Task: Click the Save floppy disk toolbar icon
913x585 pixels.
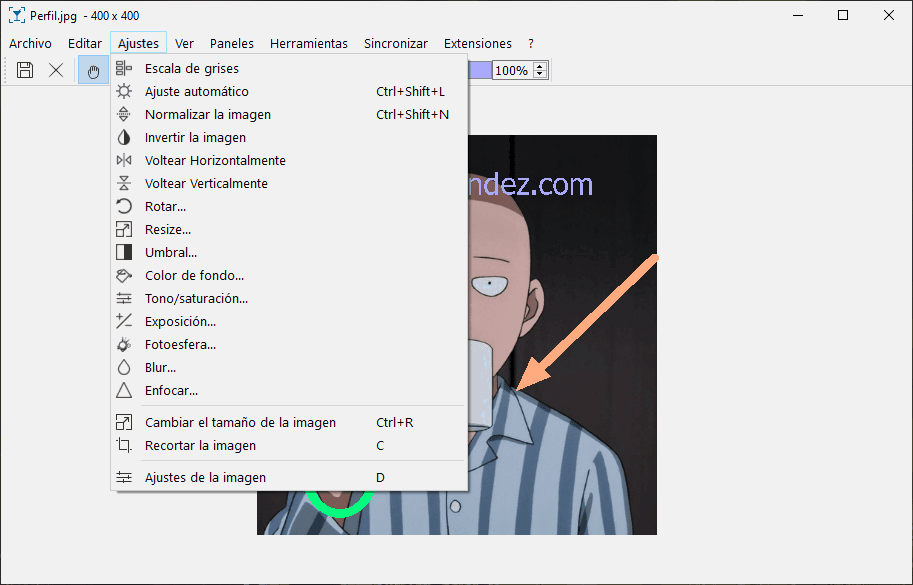Action: click(x=25, y=70)
